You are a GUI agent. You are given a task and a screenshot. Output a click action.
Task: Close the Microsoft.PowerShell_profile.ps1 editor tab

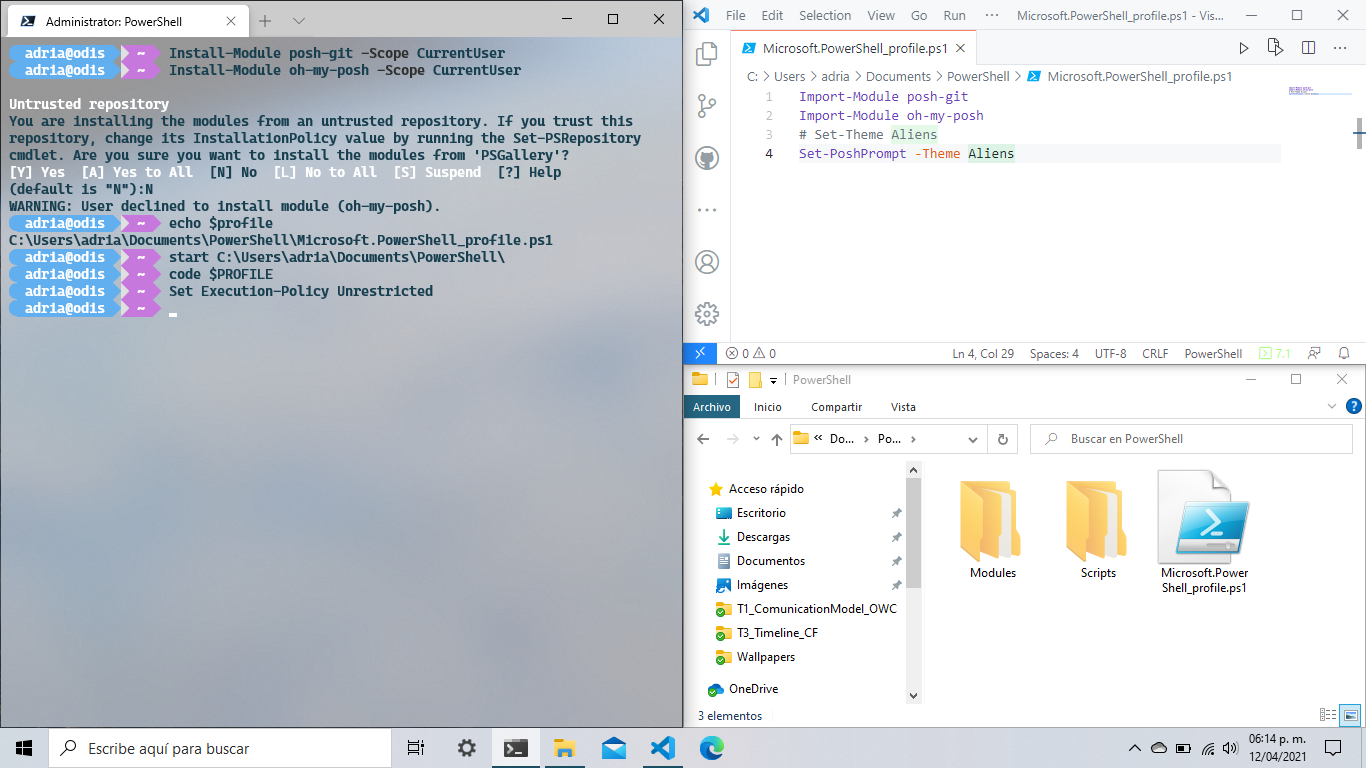(x=959, y=48)
